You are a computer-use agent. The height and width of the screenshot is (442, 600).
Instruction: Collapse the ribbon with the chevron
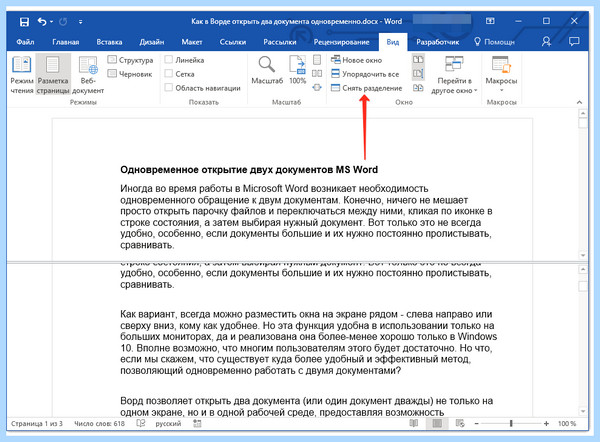pos(579,102)
